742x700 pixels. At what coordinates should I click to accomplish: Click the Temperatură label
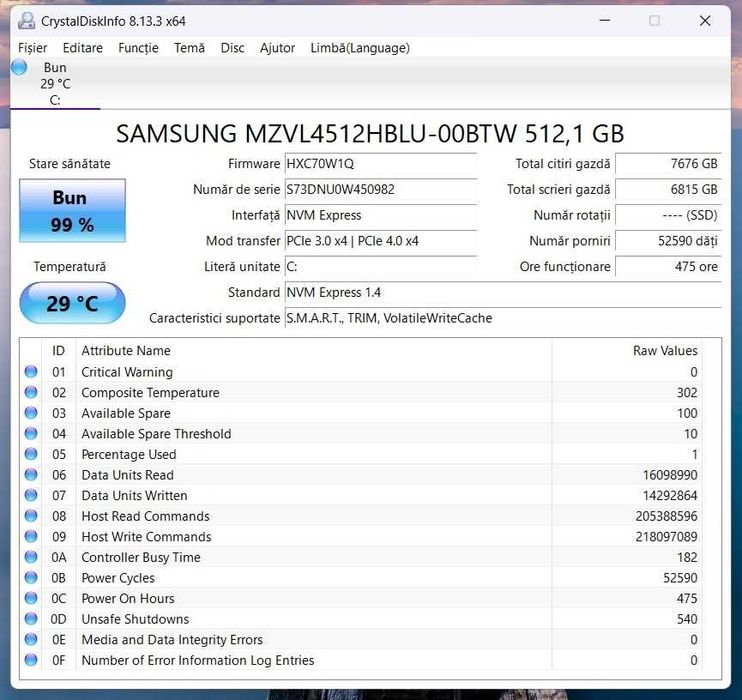tap(70, 266)
